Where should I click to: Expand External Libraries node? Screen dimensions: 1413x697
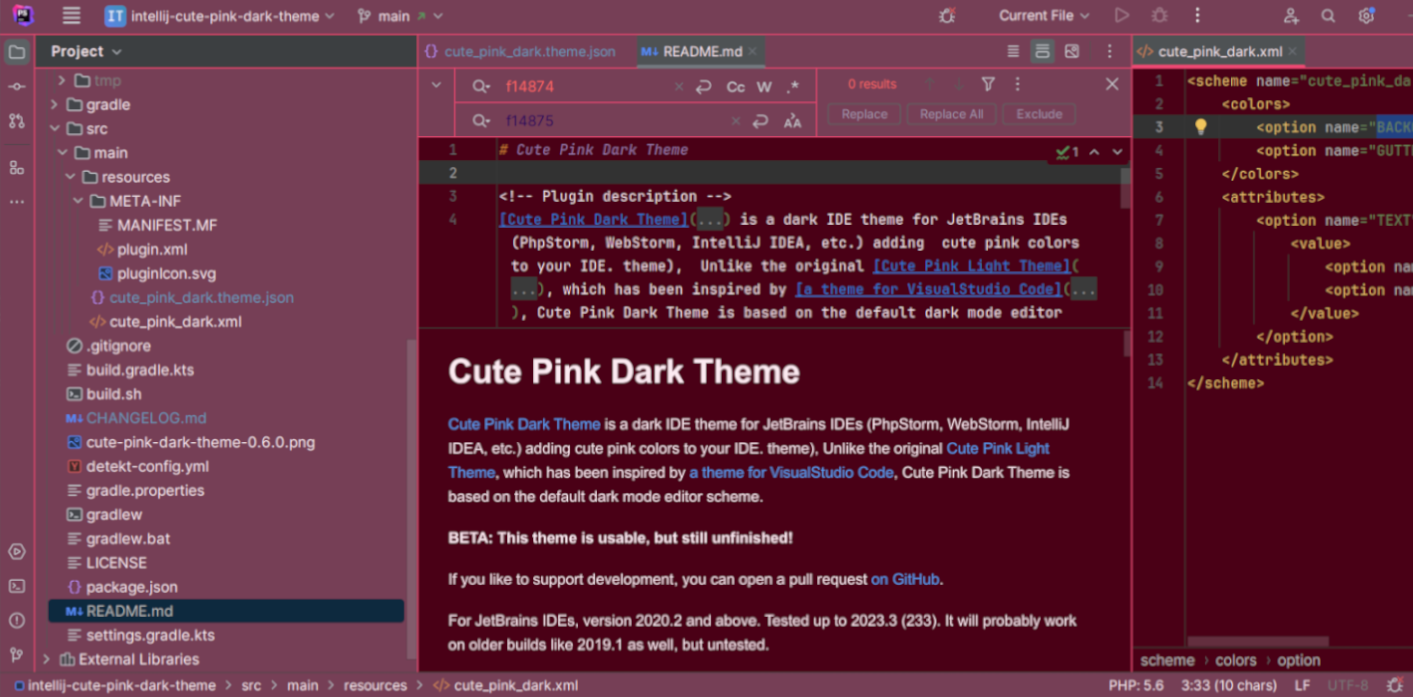[47, 659]
